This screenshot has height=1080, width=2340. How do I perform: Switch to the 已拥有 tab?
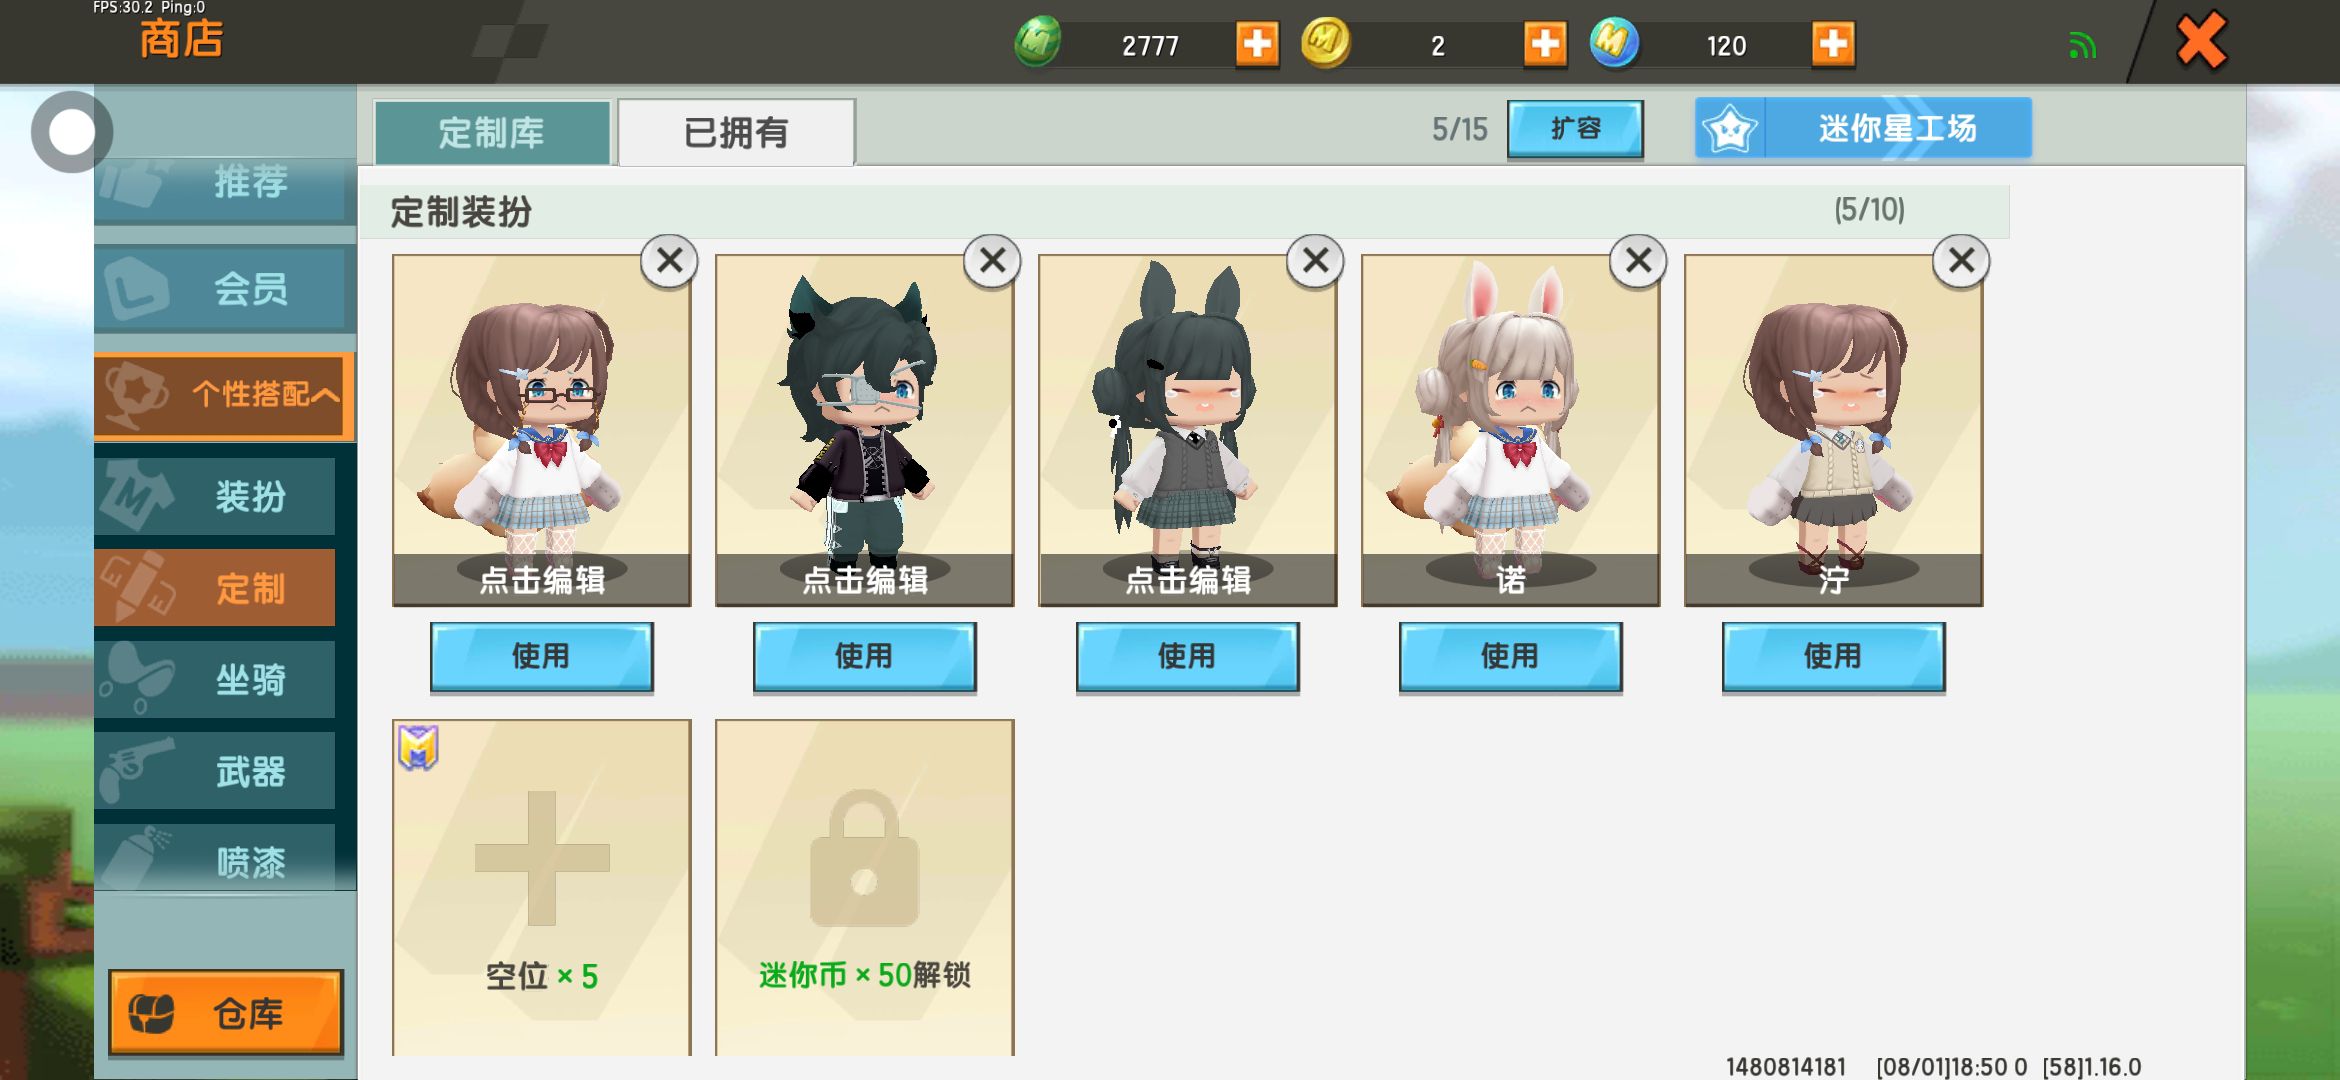[x=736, y=132]
